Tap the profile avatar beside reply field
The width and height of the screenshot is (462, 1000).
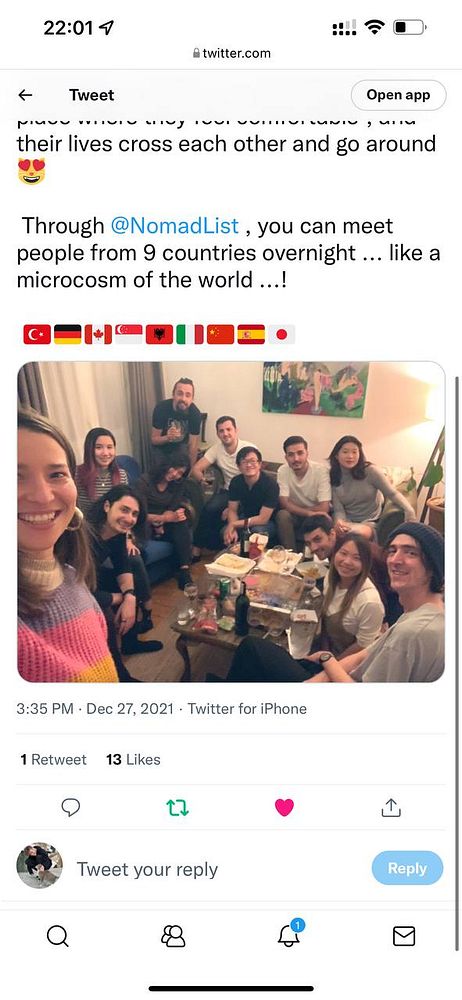pos(40,865)
